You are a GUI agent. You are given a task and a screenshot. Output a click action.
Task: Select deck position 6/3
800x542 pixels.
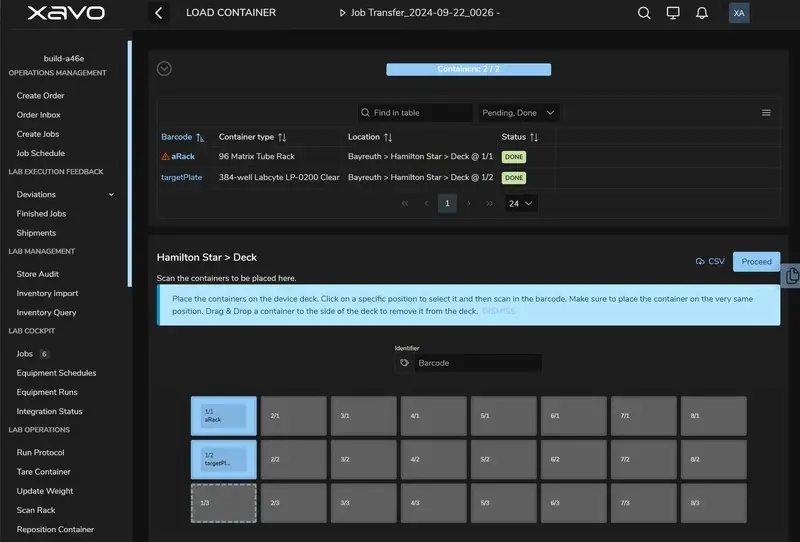(573, 503)
